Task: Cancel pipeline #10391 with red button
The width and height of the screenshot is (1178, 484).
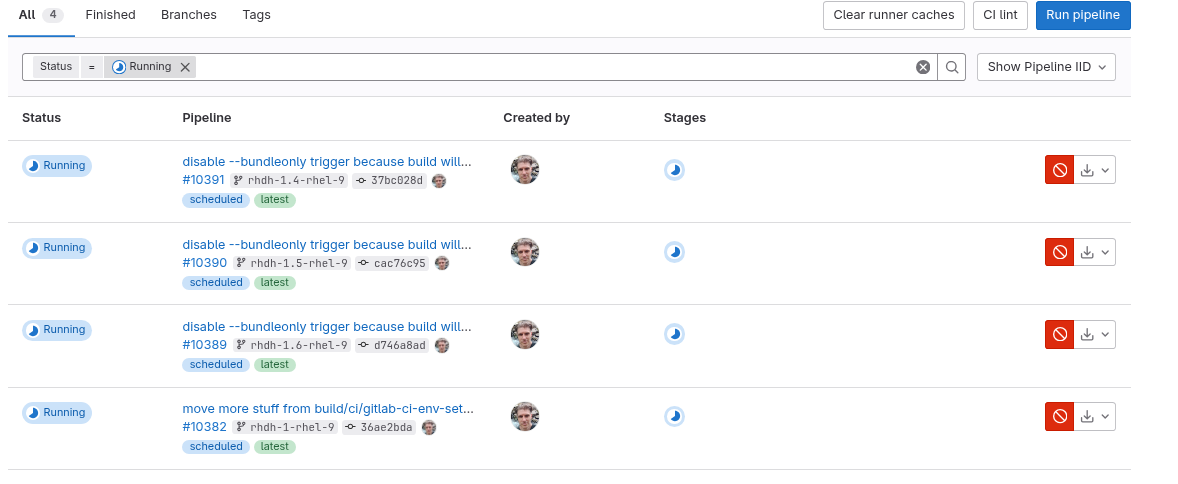Action: (x=1059, y=170)
